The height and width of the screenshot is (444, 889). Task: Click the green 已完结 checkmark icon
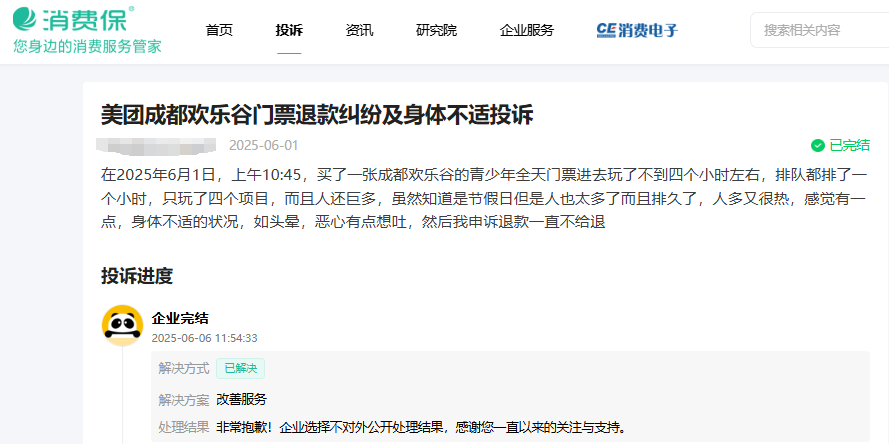click(818, 146)
